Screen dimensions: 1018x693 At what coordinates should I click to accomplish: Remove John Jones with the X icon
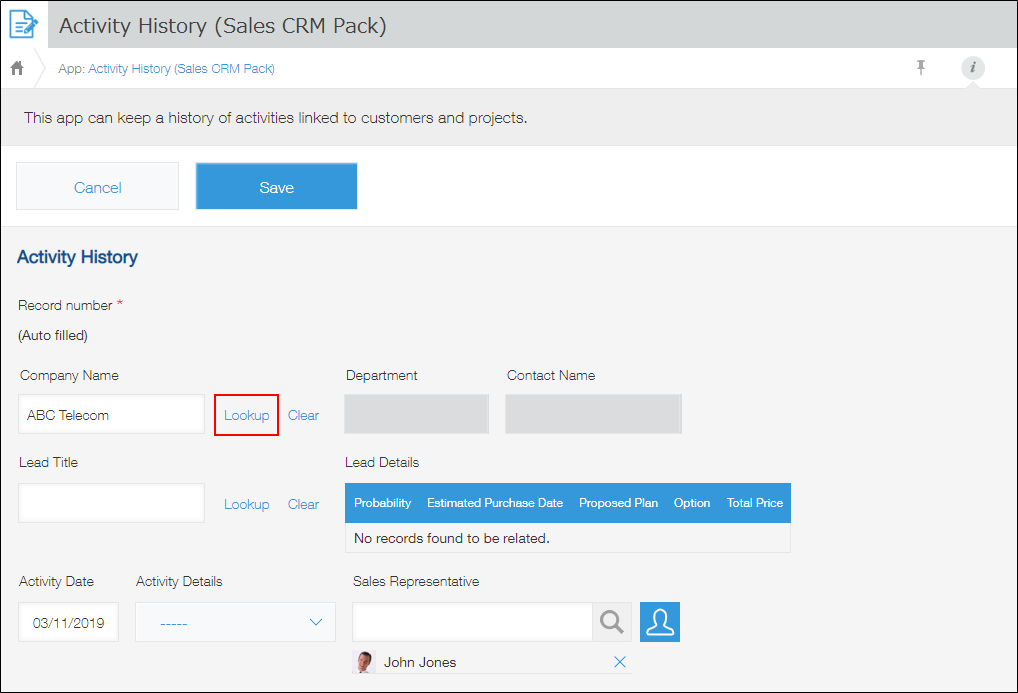(x=620, y=662)
